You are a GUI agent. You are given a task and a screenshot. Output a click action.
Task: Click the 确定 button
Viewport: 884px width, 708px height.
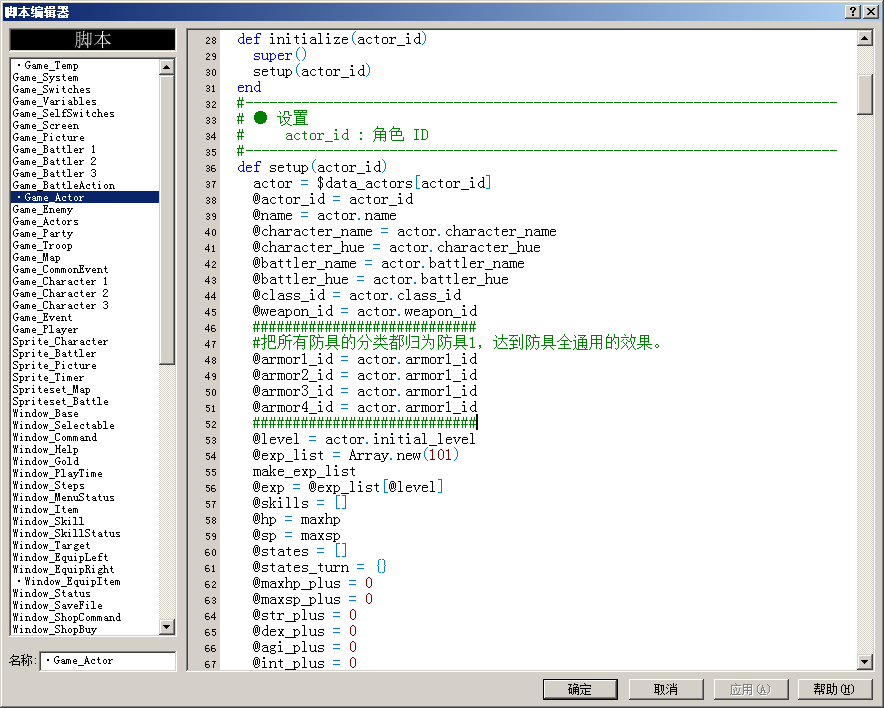(580, 689)
